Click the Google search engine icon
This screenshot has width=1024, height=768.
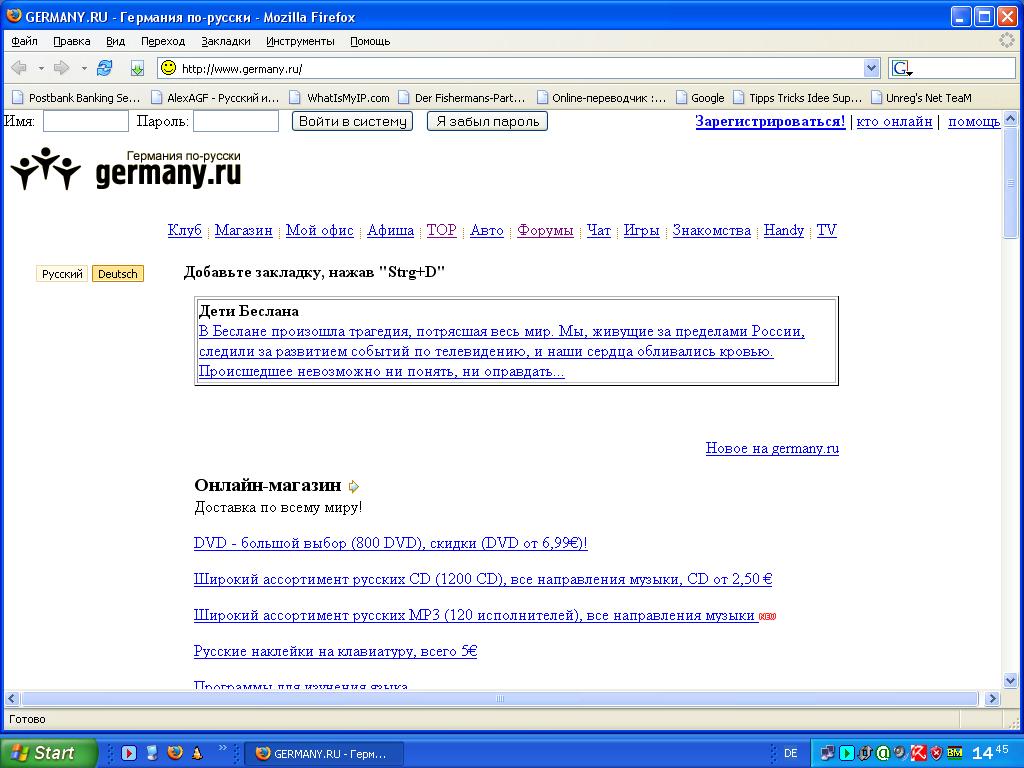pyautogui.click(x=902, y=68)
